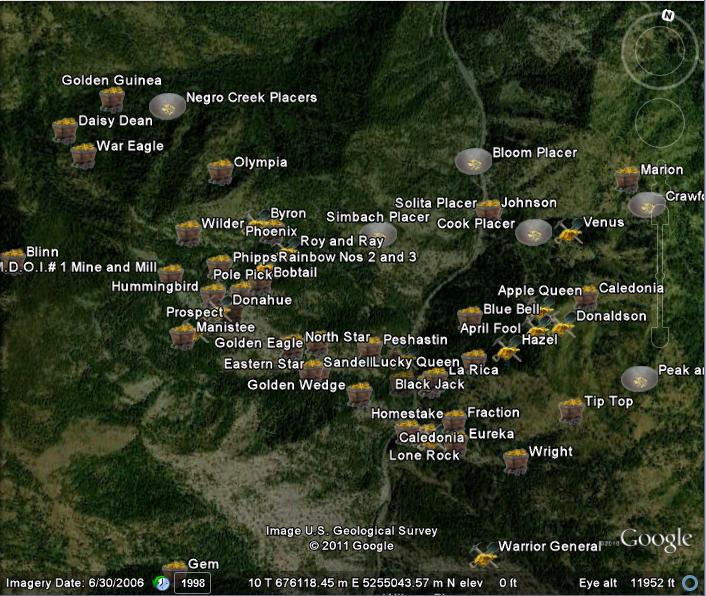Click the Bobtail placemark label
Viewport: 706px width, 596px height.
[295, 272]
